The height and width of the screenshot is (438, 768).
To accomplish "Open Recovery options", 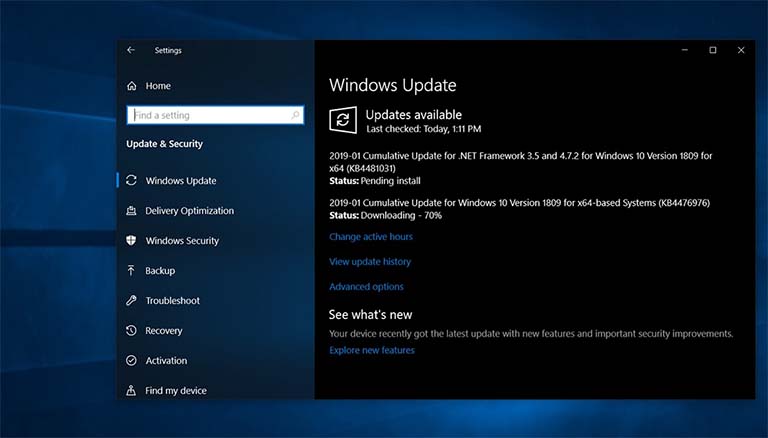I will coord(164,331).
